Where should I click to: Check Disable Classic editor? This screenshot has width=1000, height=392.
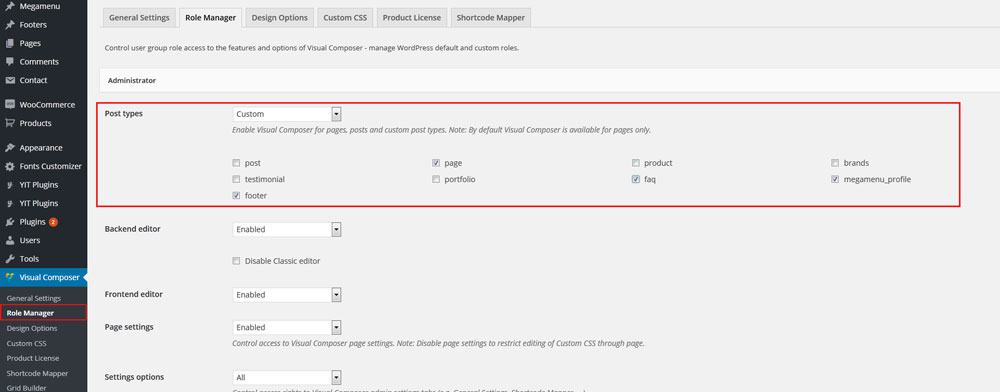(237, 261)
